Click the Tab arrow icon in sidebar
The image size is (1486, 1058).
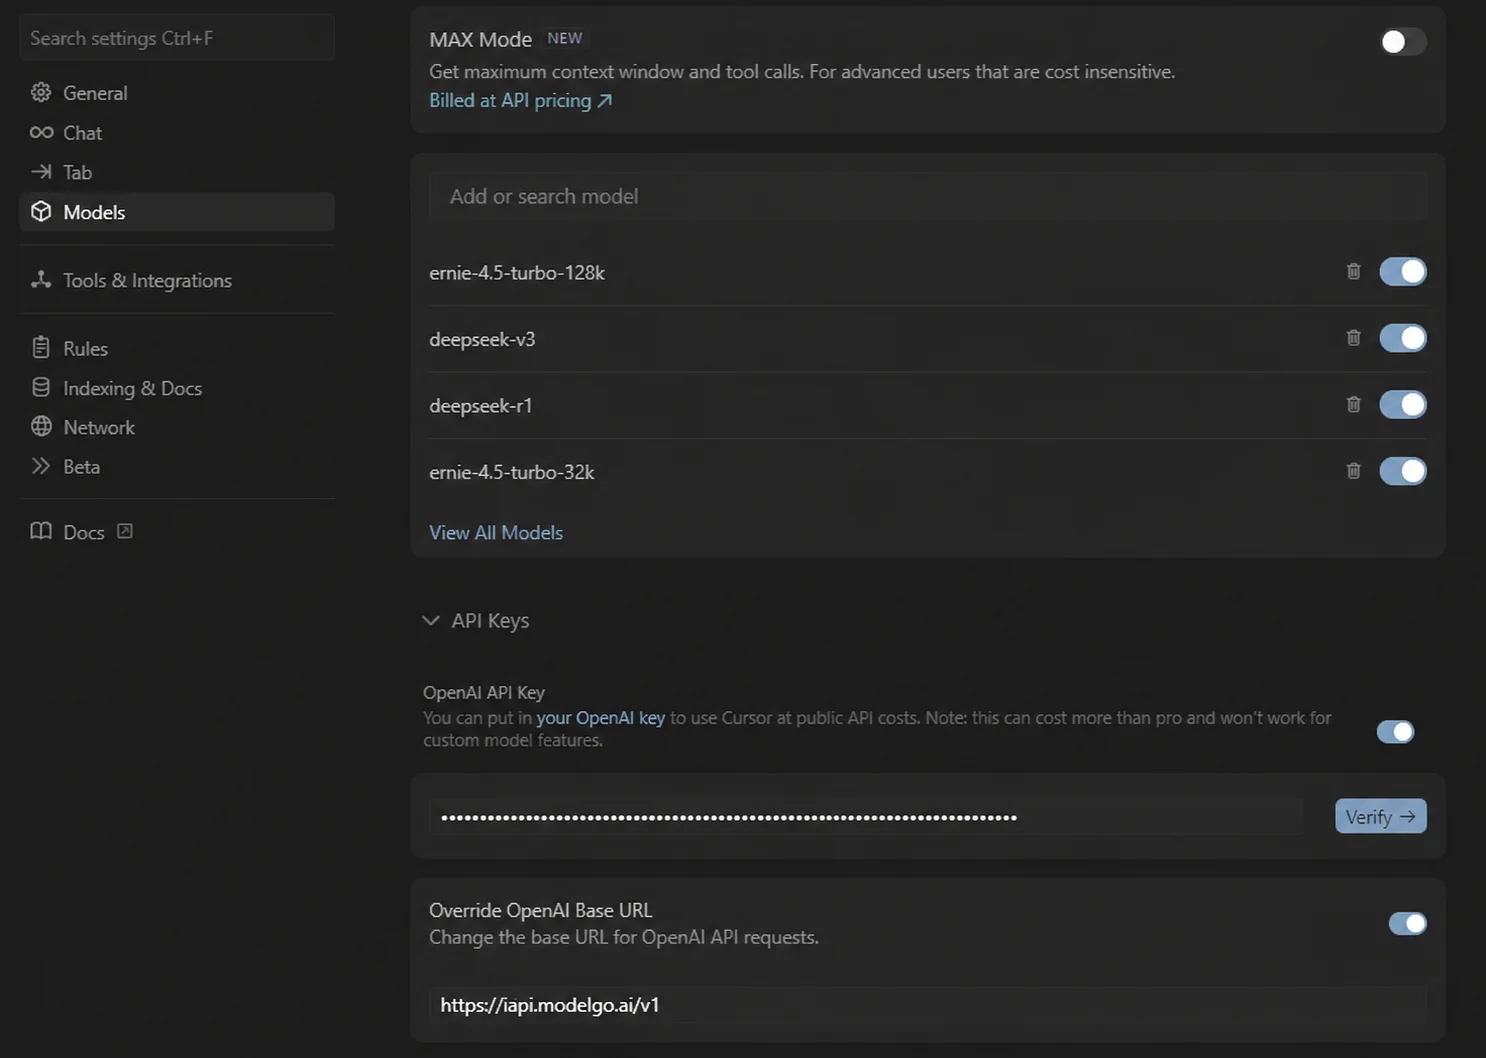click(41, 172)
